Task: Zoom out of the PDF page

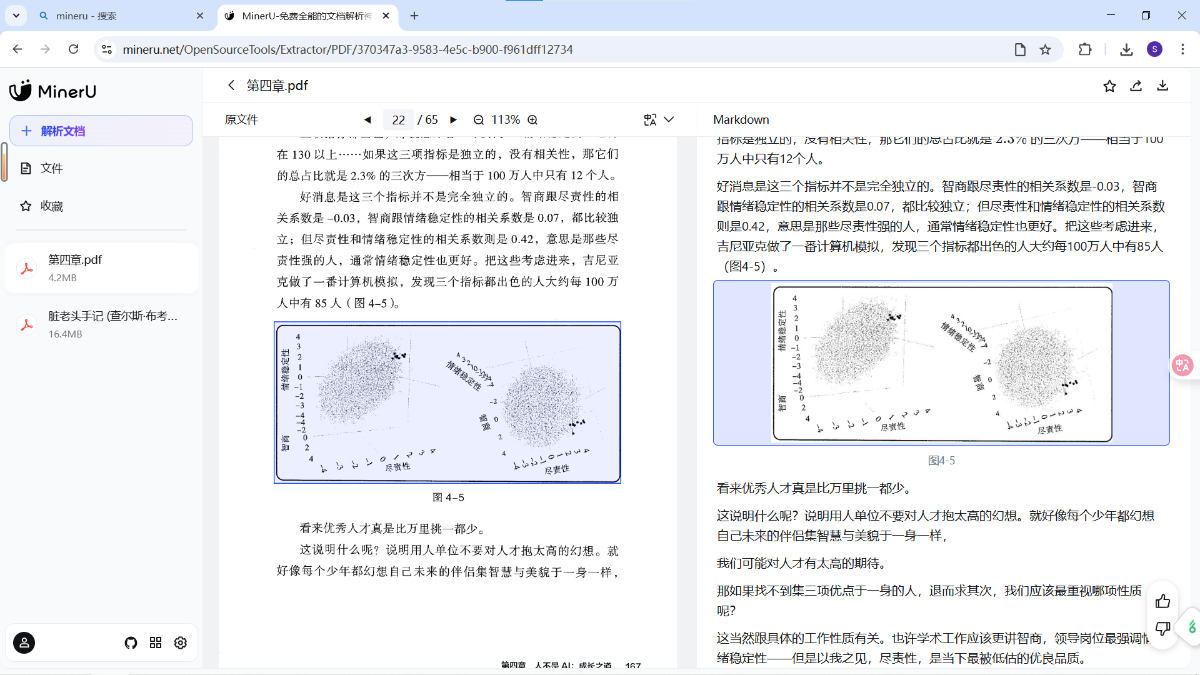Action: pos(479,120)
